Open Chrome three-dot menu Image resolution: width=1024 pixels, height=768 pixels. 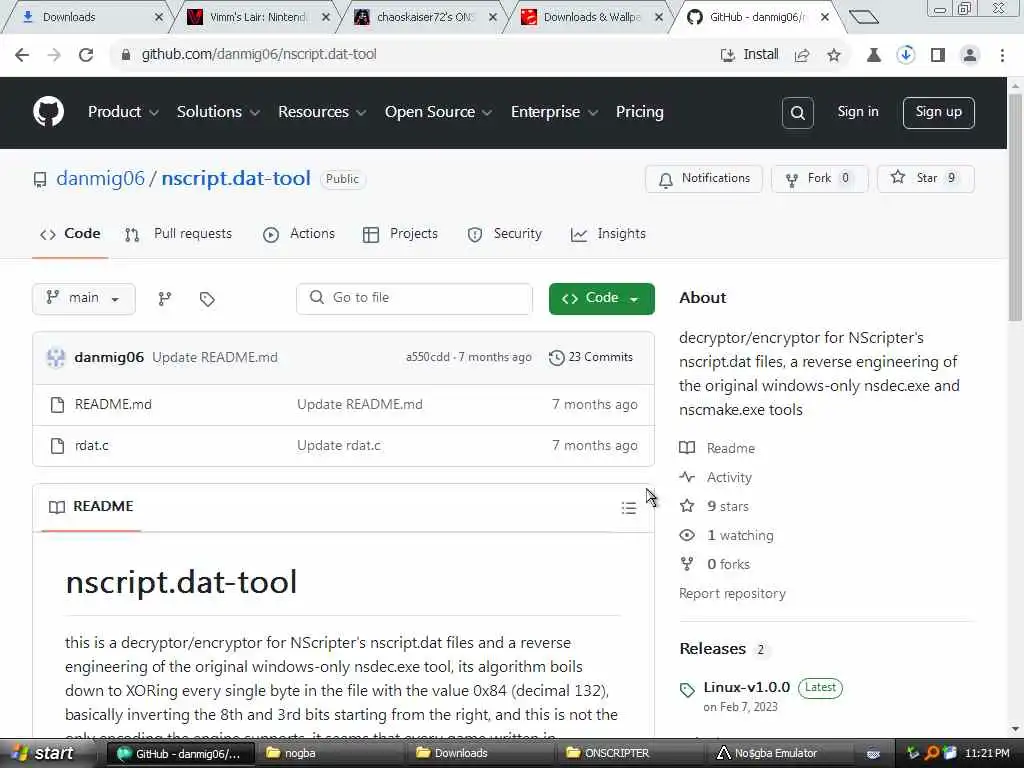[x=1002, y=55]
